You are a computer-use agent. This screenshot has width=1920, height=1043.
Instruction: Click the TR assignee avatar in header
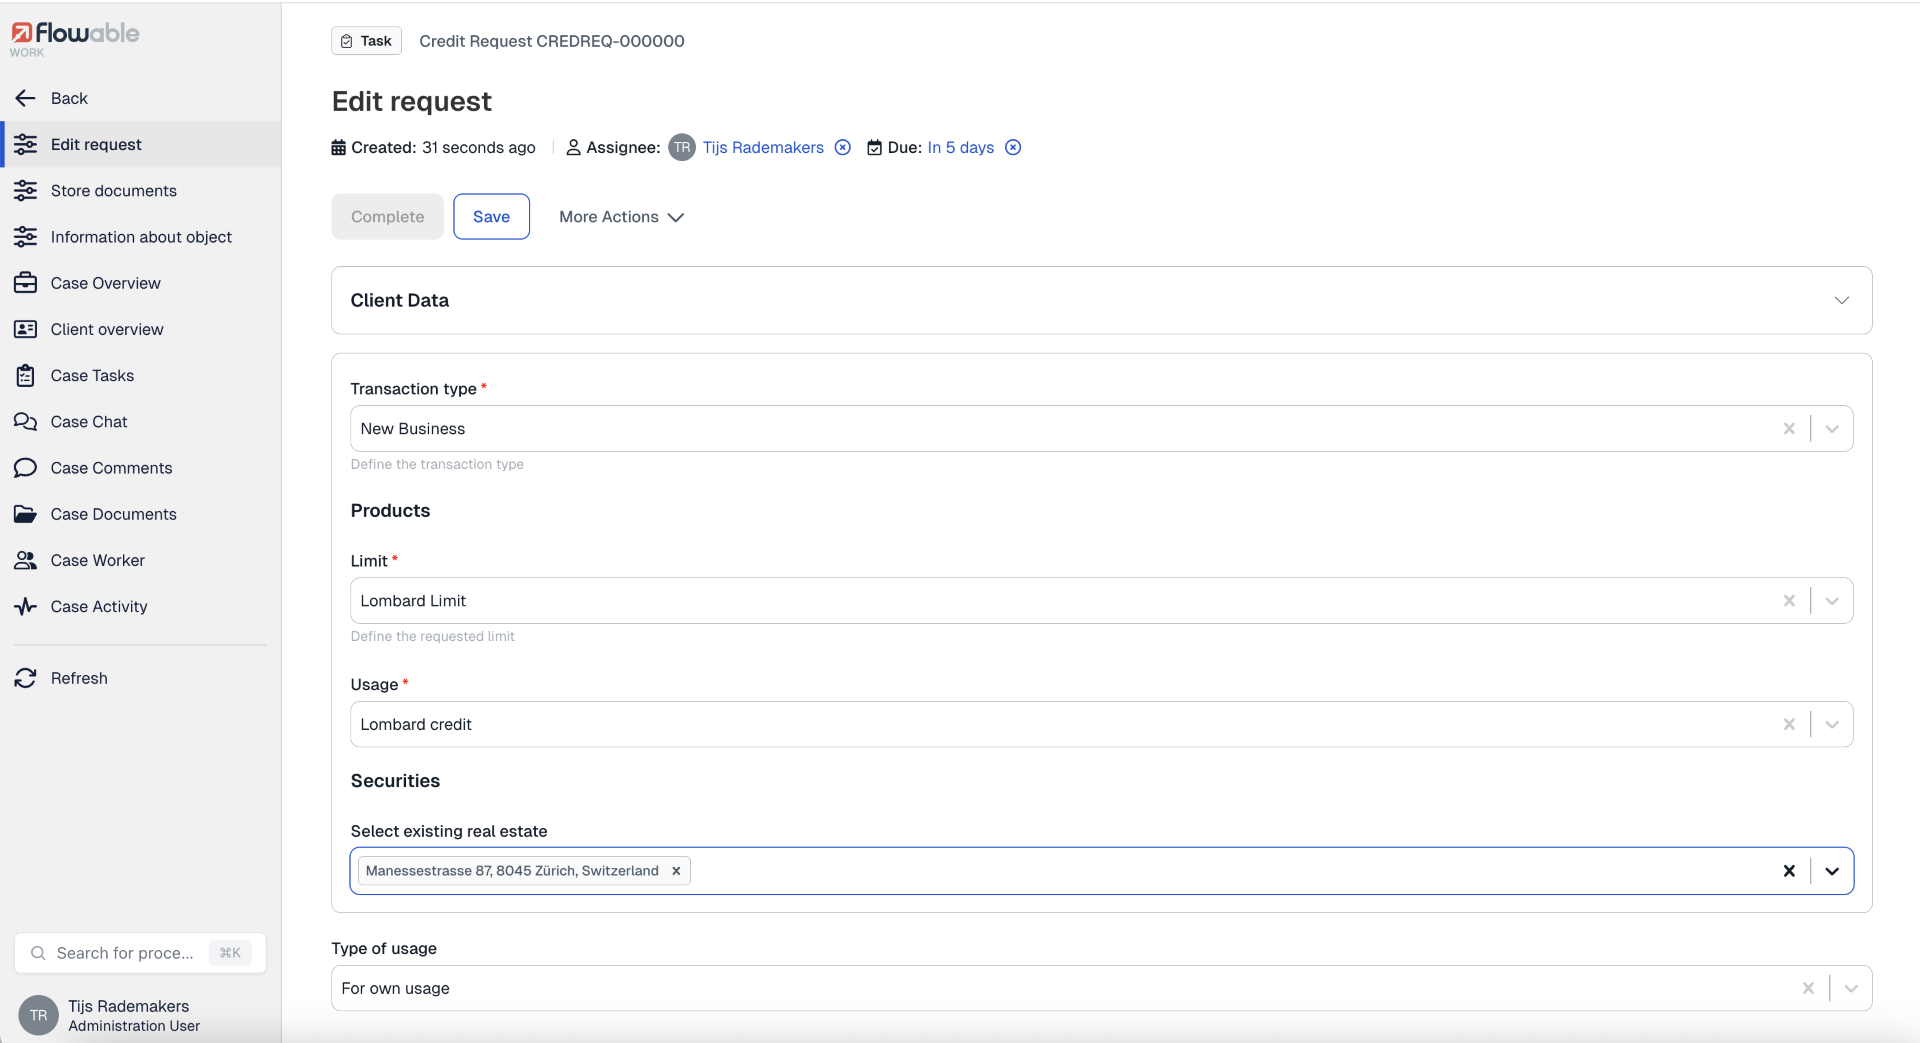(x=682, y=147)
